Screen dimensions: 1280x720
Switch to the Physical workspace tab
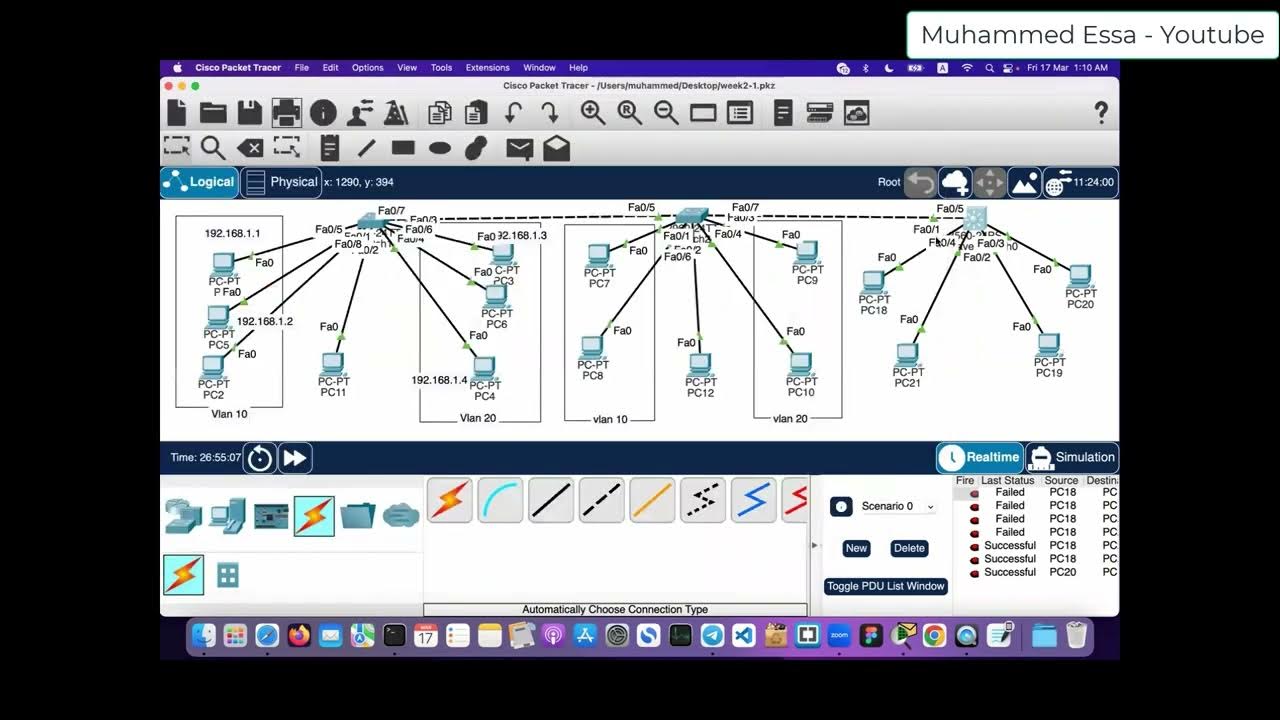click(x=281, y=182)
